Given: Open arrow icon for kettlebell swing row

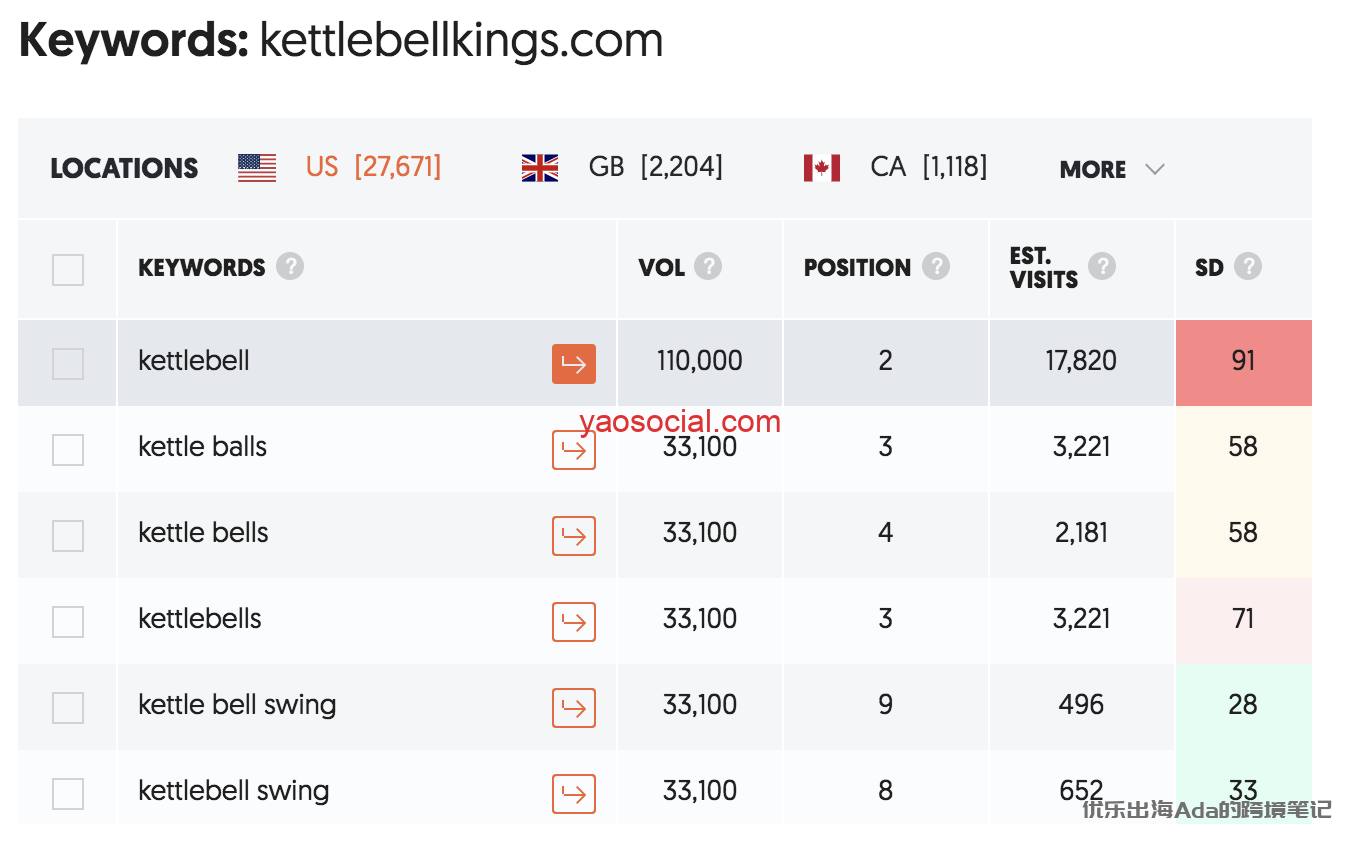Looking at the screenshot, I should click(573, 794).
